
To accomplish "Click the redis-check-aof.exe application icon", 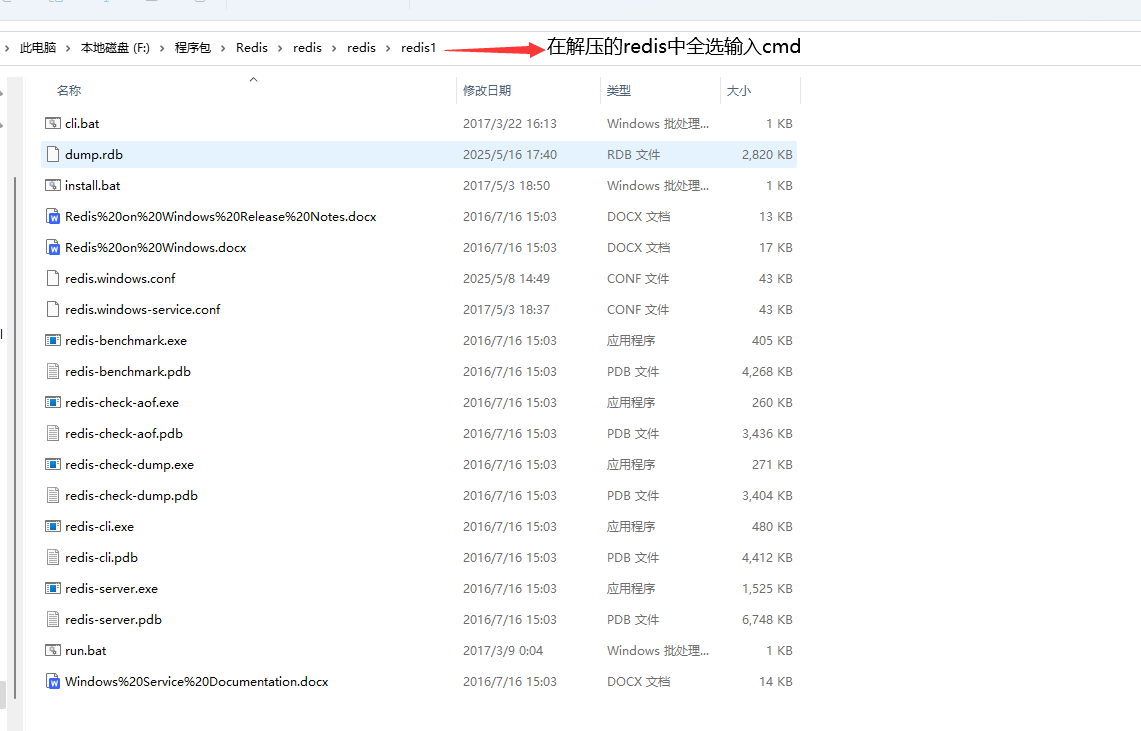I will click(x=52, y=402).
